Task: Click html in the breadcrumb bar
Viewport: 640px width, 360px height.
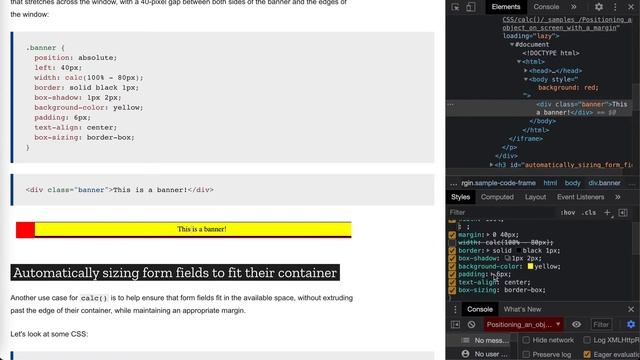Action: [x=550, y=183]
